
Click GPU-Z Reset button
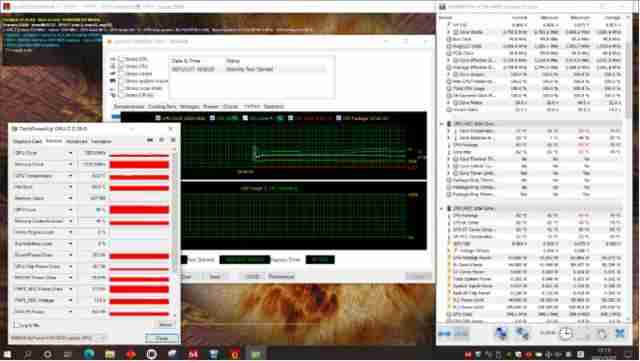click(165, 325)
